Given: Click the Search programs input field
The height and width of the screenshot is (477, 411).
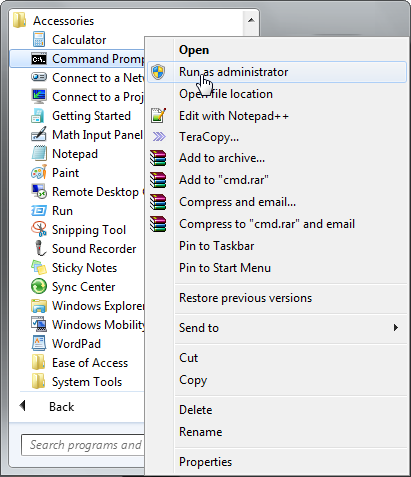Looking at the screenshot, I should pyautogui.click(x=83, y=445).
